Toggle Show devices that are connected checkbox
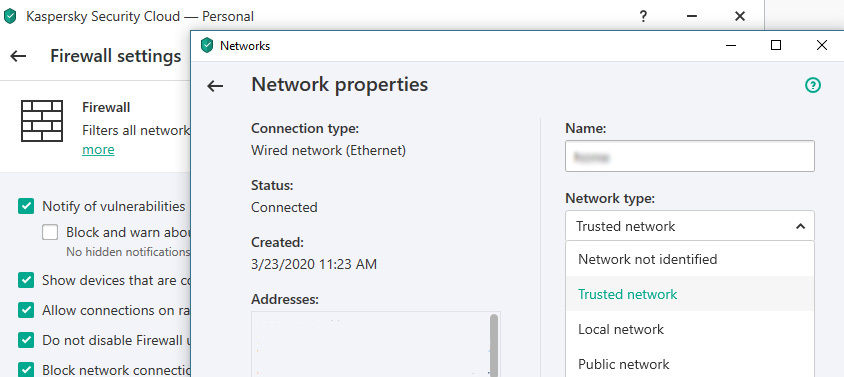844x377 pixels. 26,280
